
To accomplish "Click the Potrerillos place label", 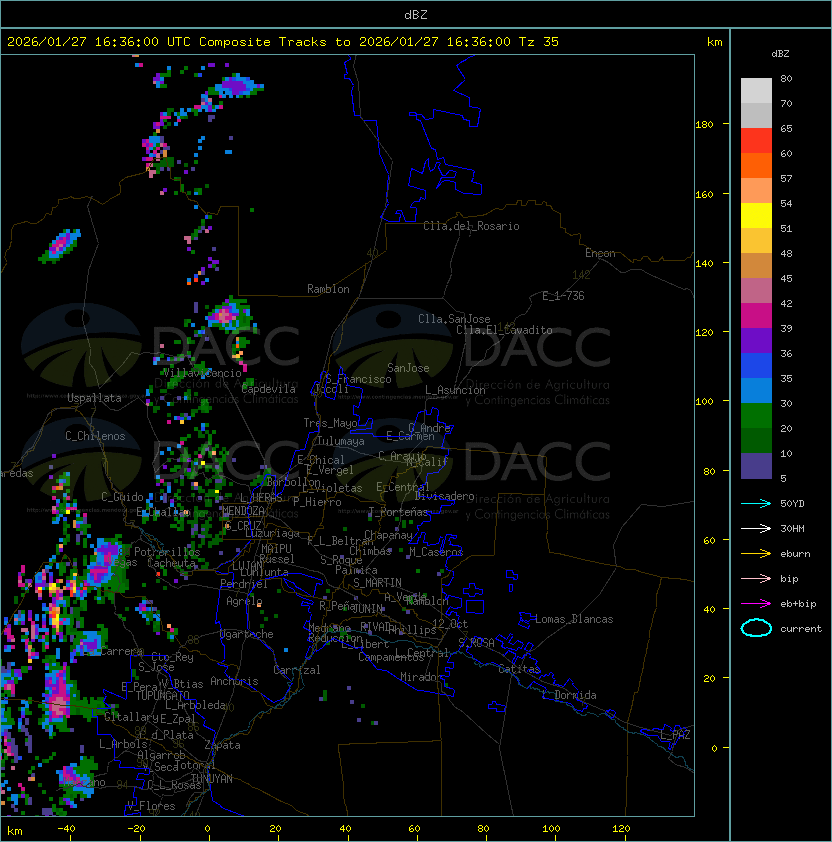I will (x=167, y=552).
